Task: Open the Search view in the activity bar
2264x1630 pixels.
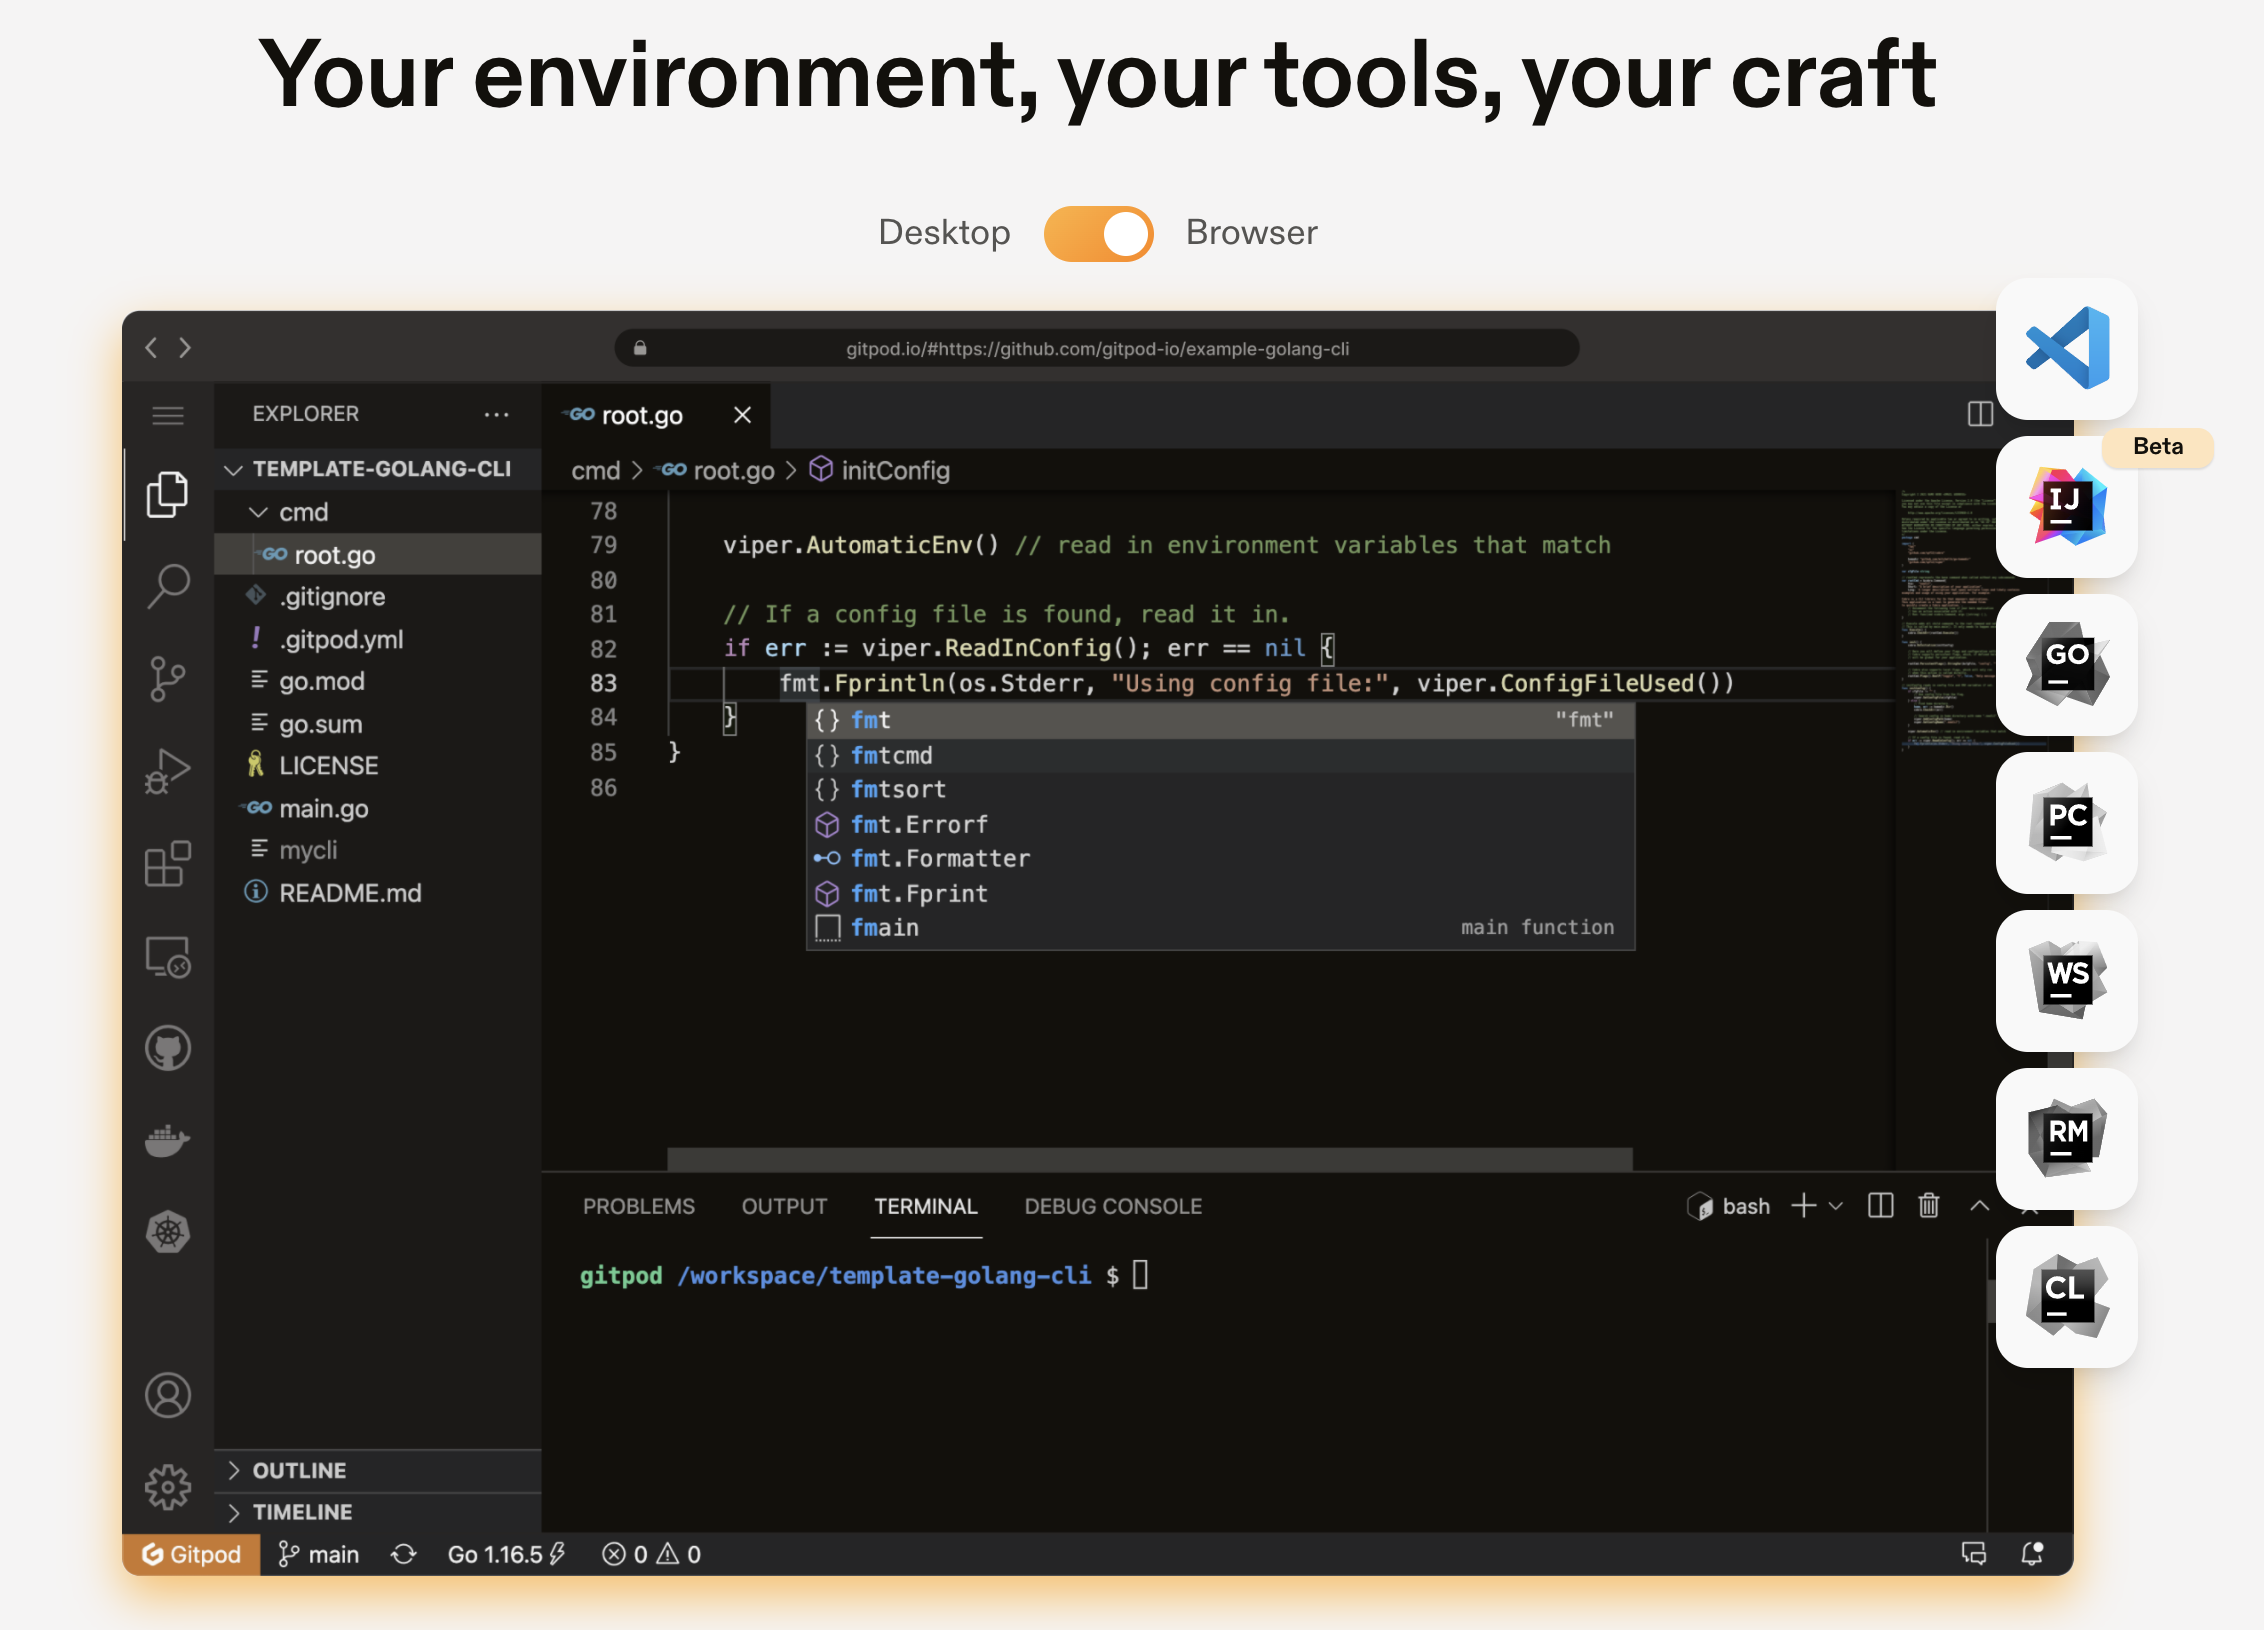Action: tap(168, 585)
